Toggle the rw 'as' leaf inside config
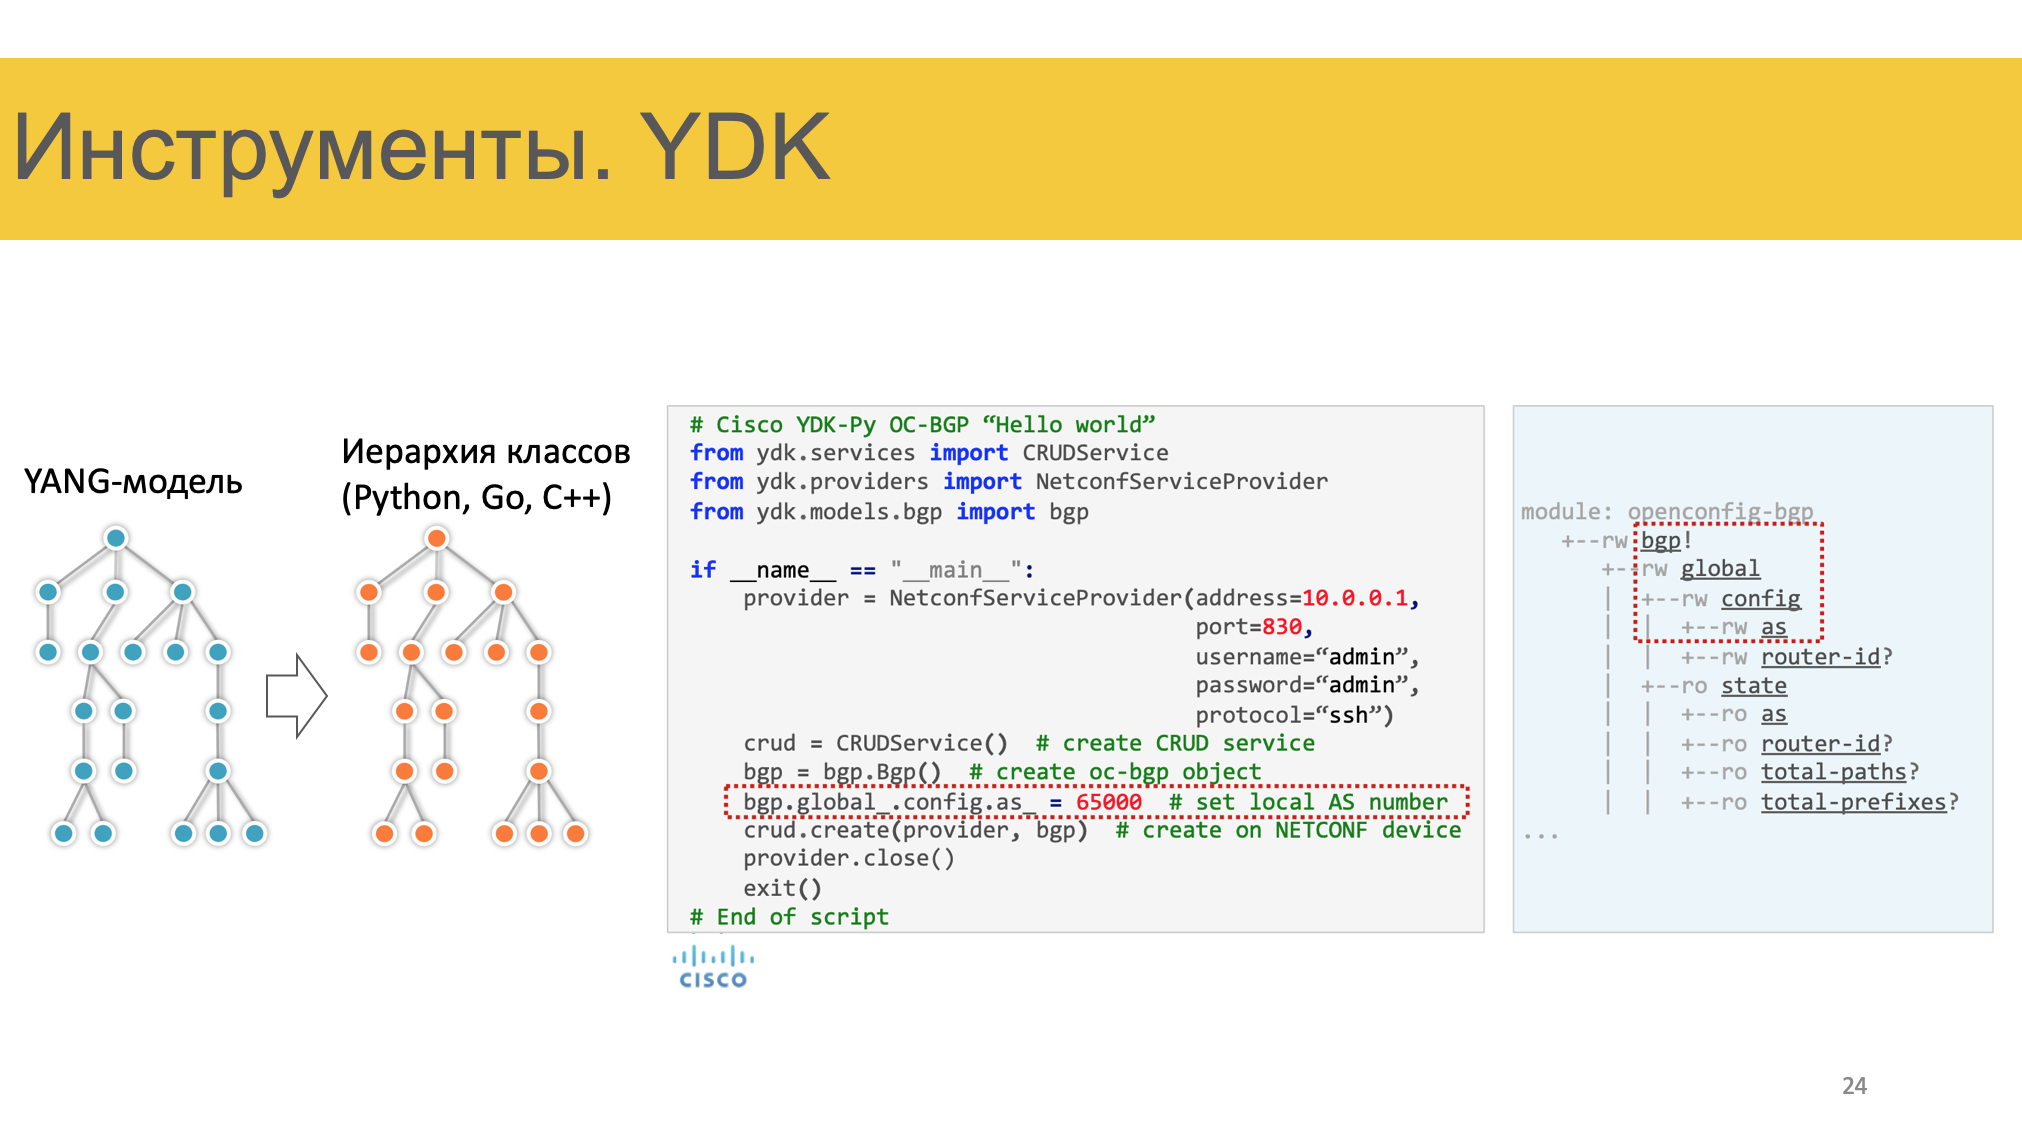The image size is (2022, 1134). pos(1775,626)
